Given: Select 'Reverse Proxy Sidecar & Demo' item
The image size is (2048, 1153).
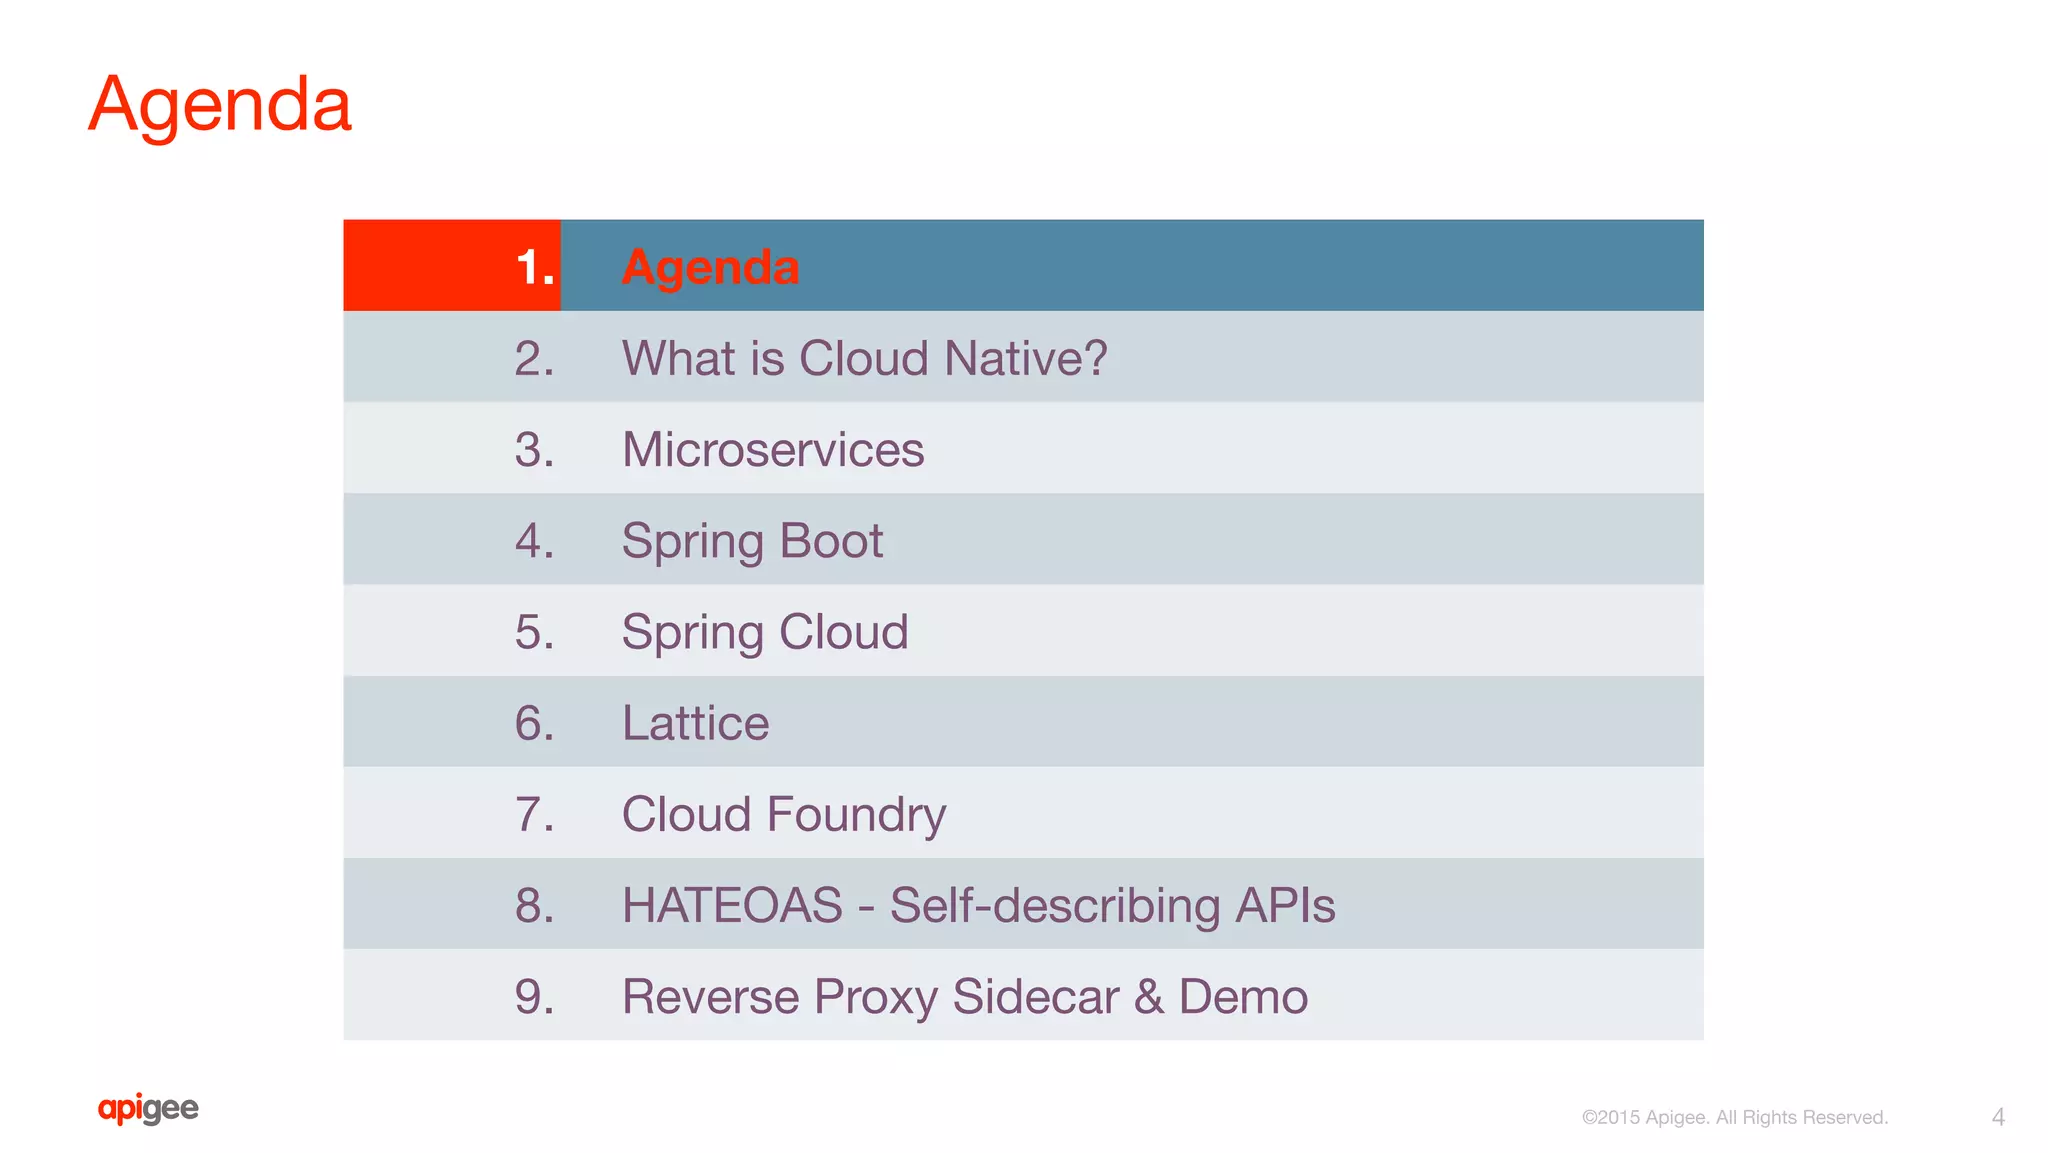Looking at the screenshot, I should [964, 997].
